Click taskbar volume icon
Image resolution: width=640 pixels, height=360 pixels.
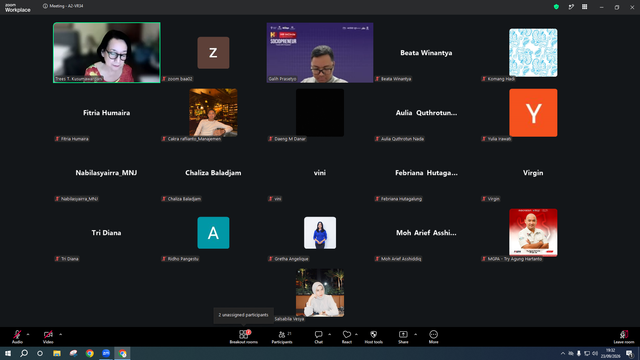(x=595, y=353)
